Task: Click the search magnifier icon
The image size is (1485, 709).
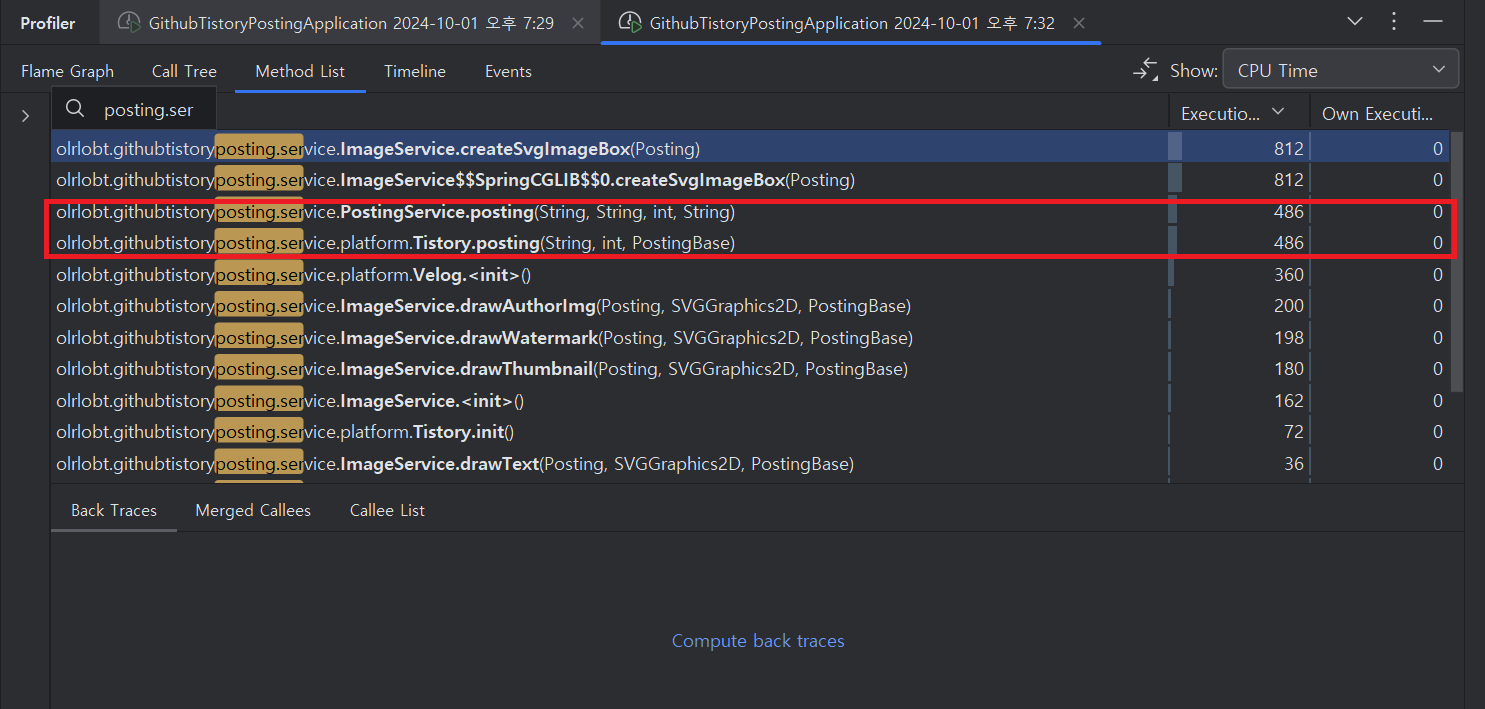Action: 75,109
